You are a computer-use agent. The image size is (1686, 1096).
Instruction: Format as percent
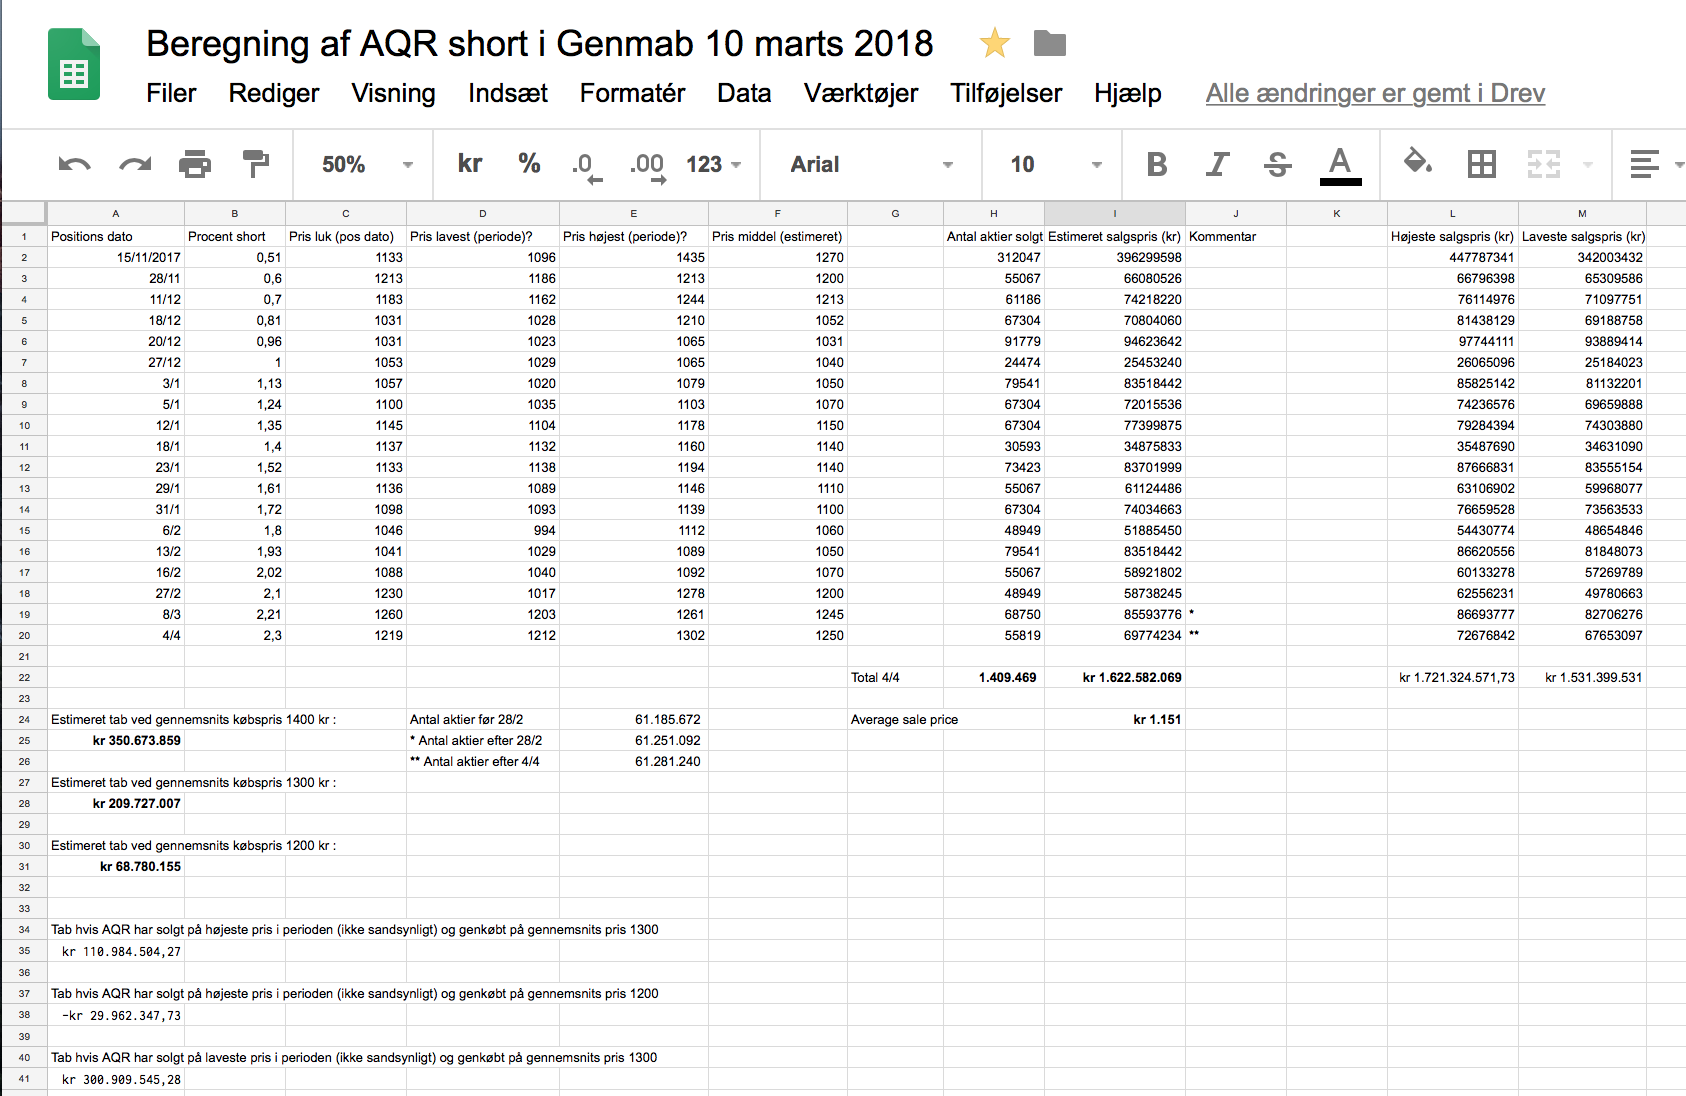tap(529, 164)
